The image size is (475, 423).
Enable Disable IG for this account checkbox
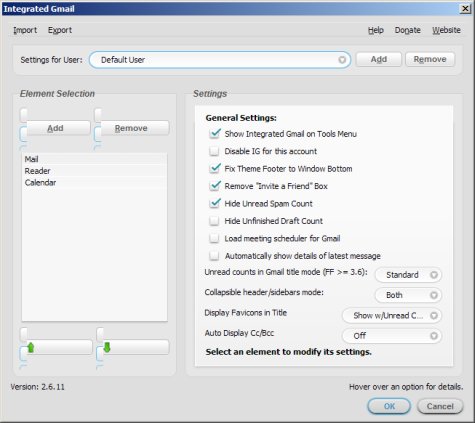tap(214, 151)
